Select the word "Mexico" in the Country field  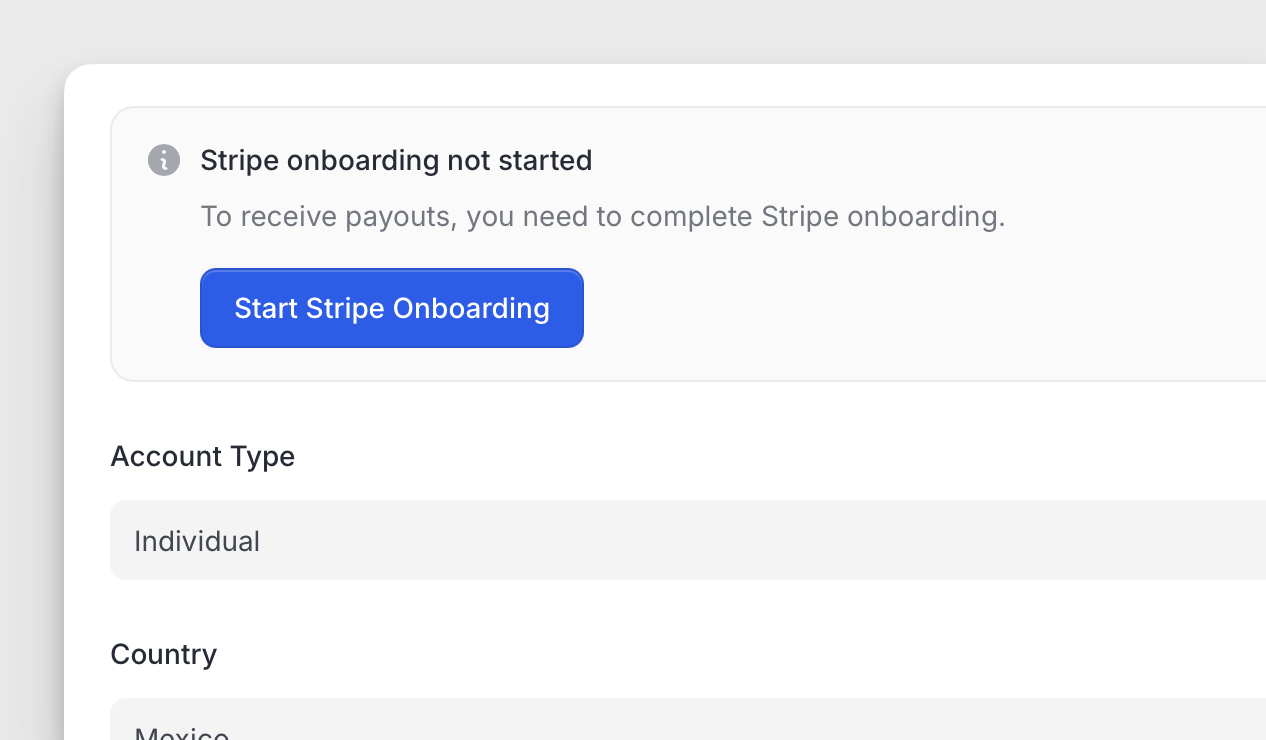[182, 734]
